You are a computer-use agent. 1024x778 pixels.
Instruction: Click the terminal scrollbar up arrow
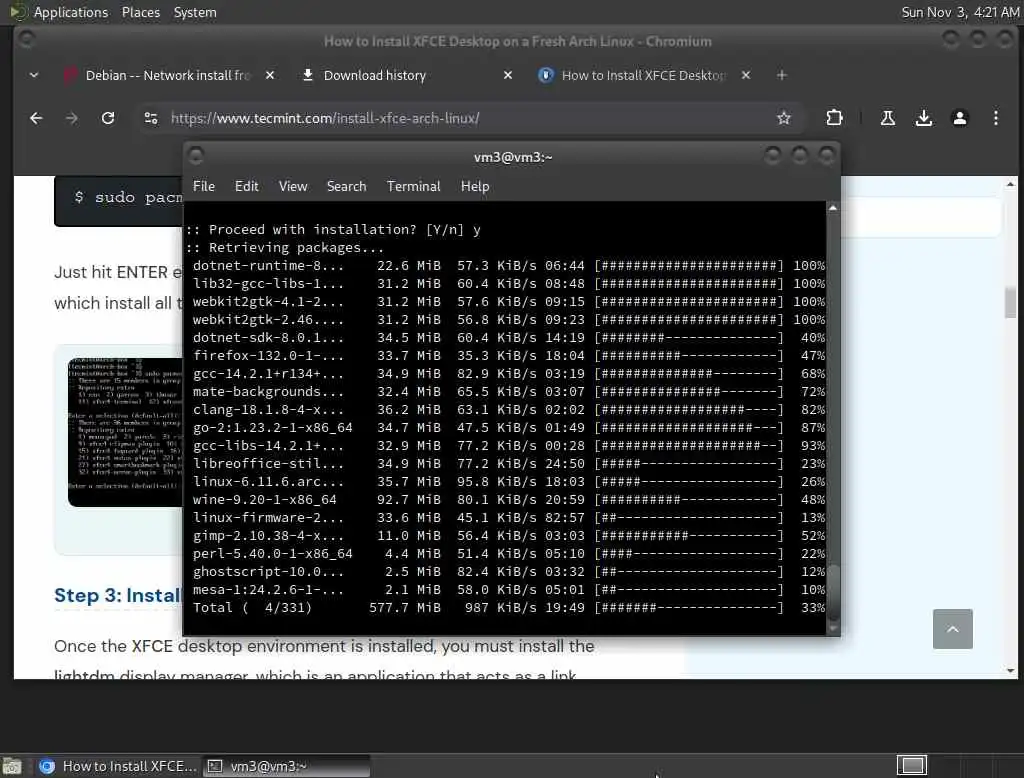833,208
